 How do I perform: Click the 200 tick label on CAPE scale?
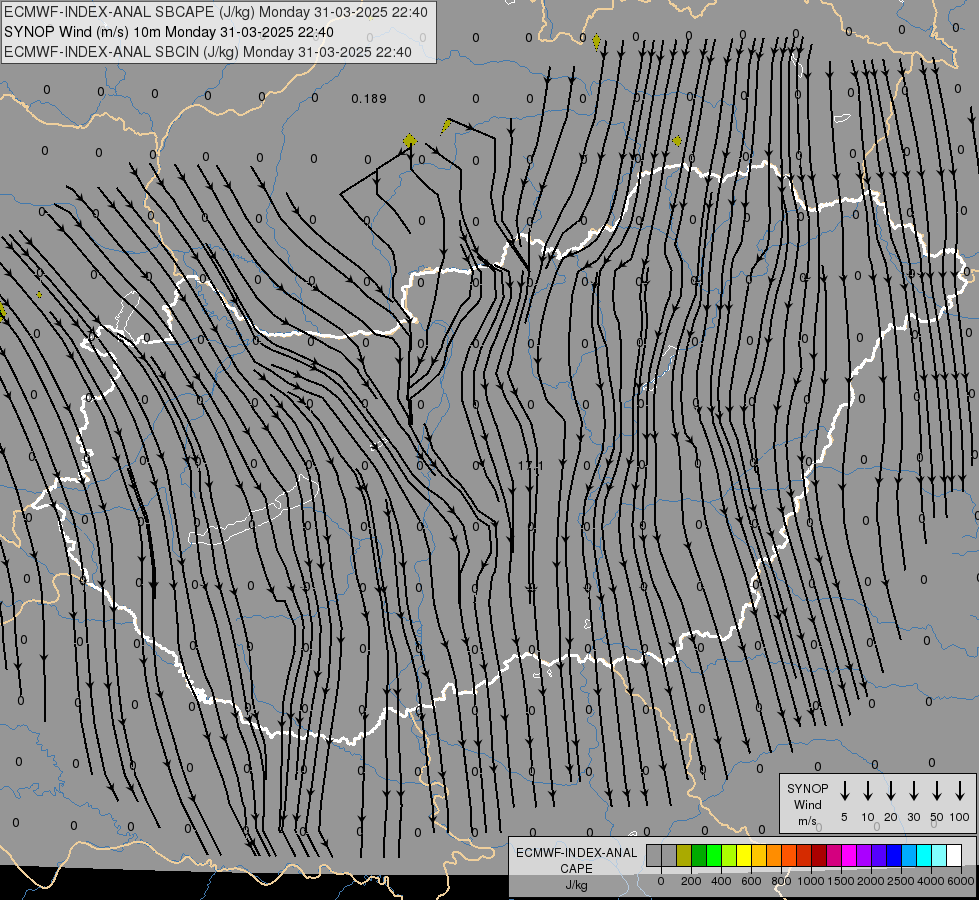coord(691,881)
